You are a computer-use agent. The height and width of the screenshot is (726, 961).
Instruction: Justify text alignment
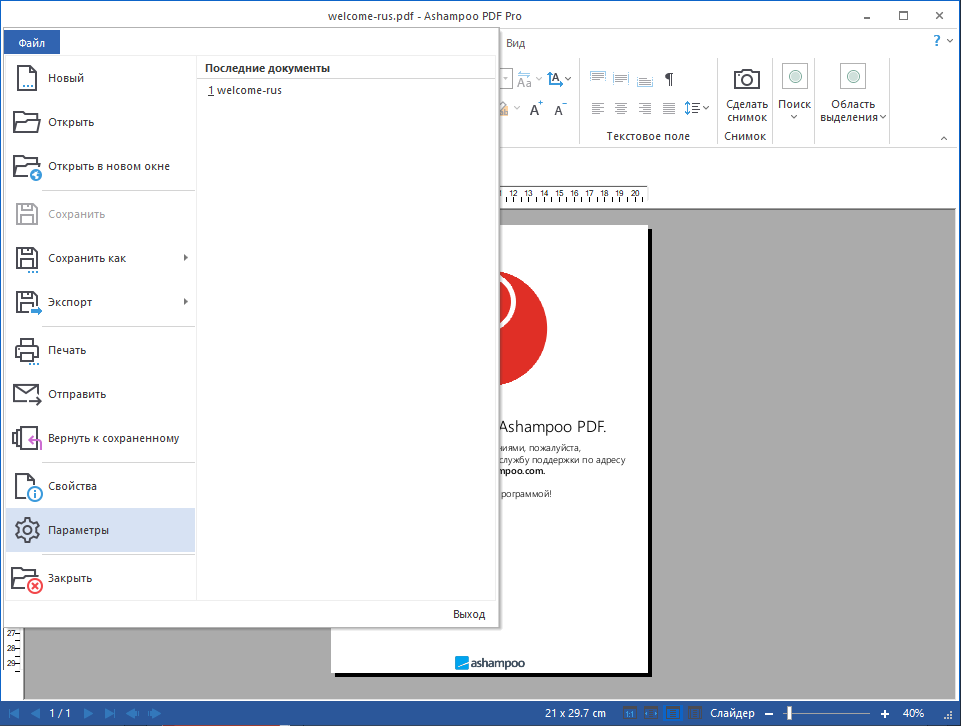pos(669,108)
